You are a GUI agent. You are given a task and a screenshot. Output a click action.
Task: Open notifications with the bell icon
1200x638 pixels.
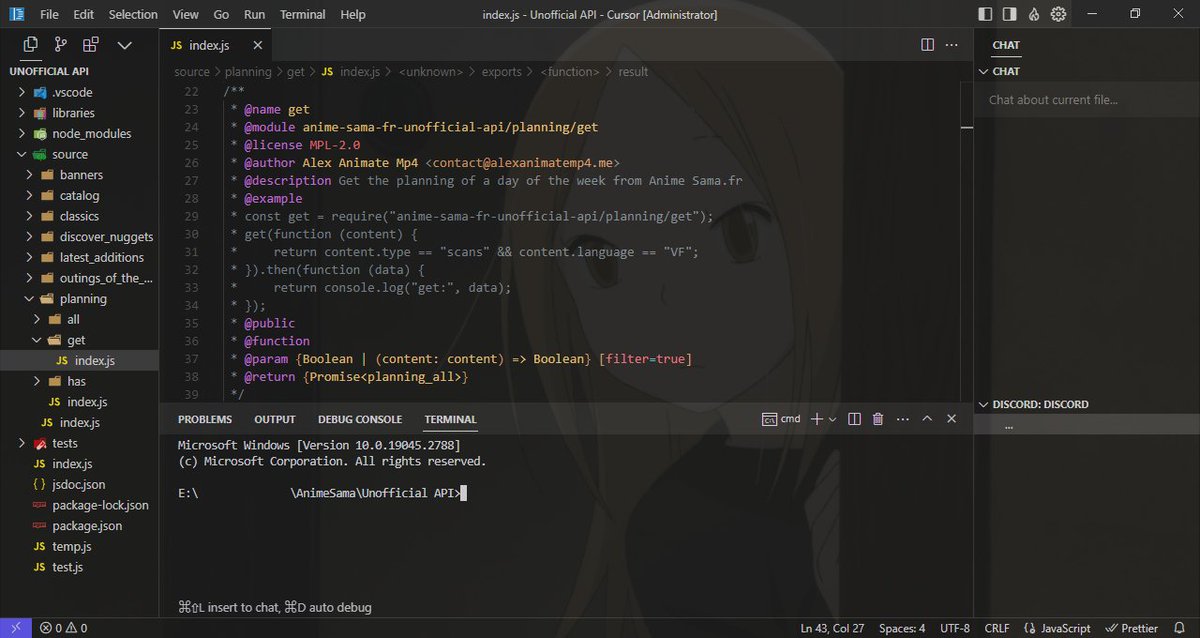click(1180, 628)
